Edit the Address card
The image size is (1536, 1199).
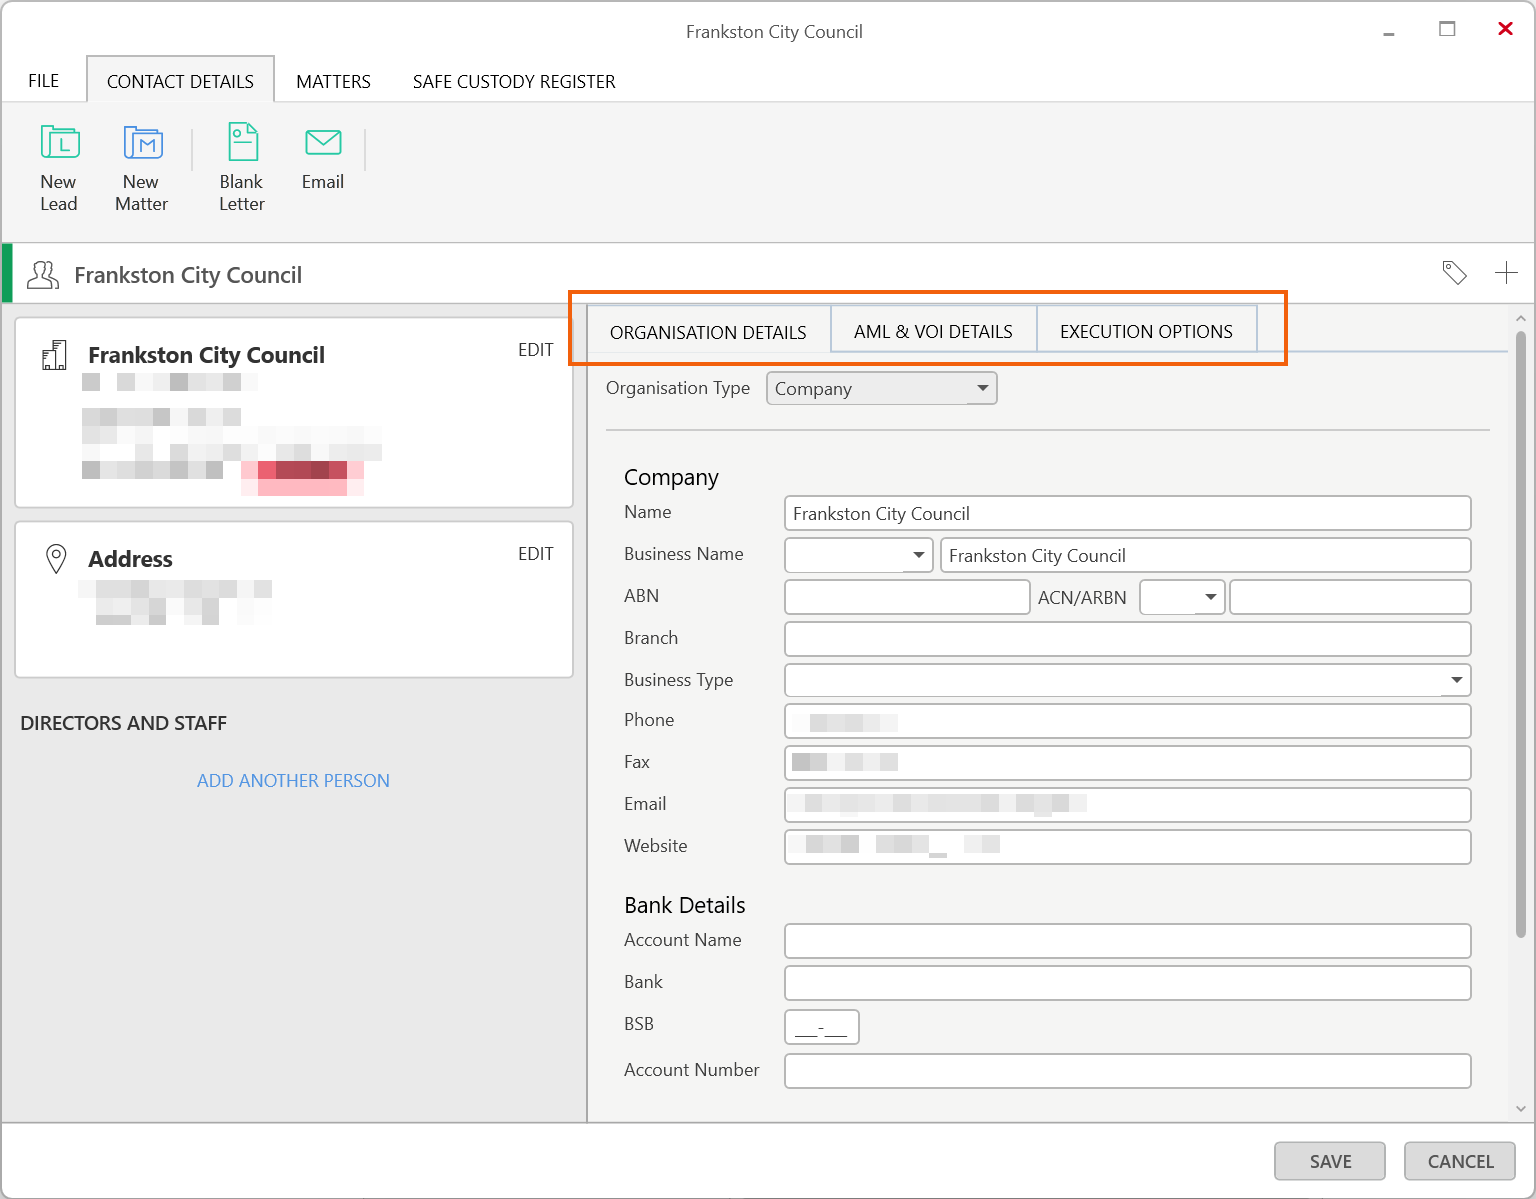click(535, 554)
